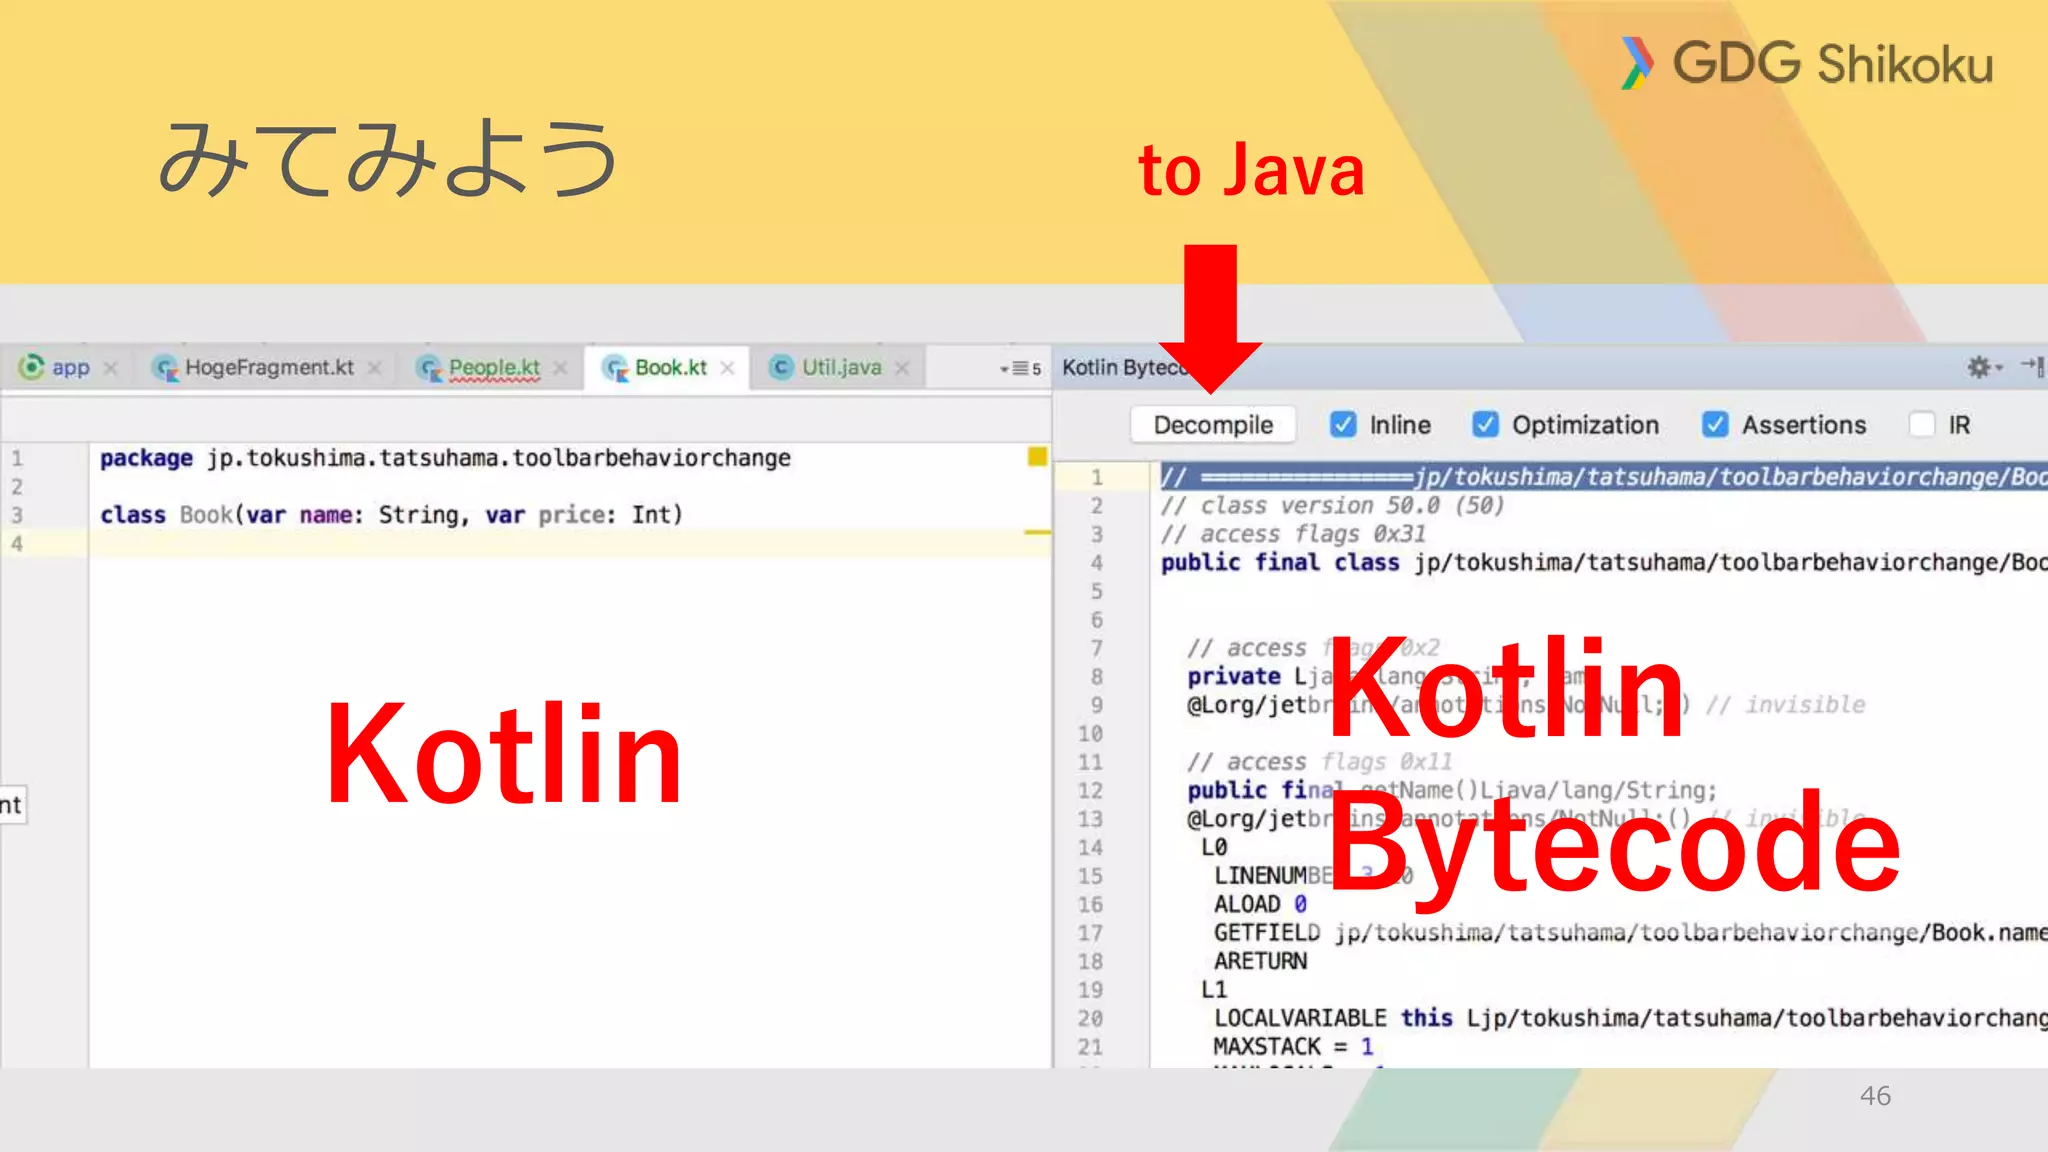This screenshot has width=2048, height=1152.
Task: Click line number 3 in editor gutter
Action: (x=17, y=515)
